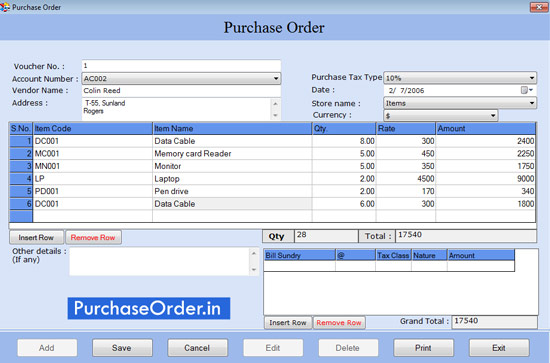Click Insert Row below the items table

(x=36, y=237)
